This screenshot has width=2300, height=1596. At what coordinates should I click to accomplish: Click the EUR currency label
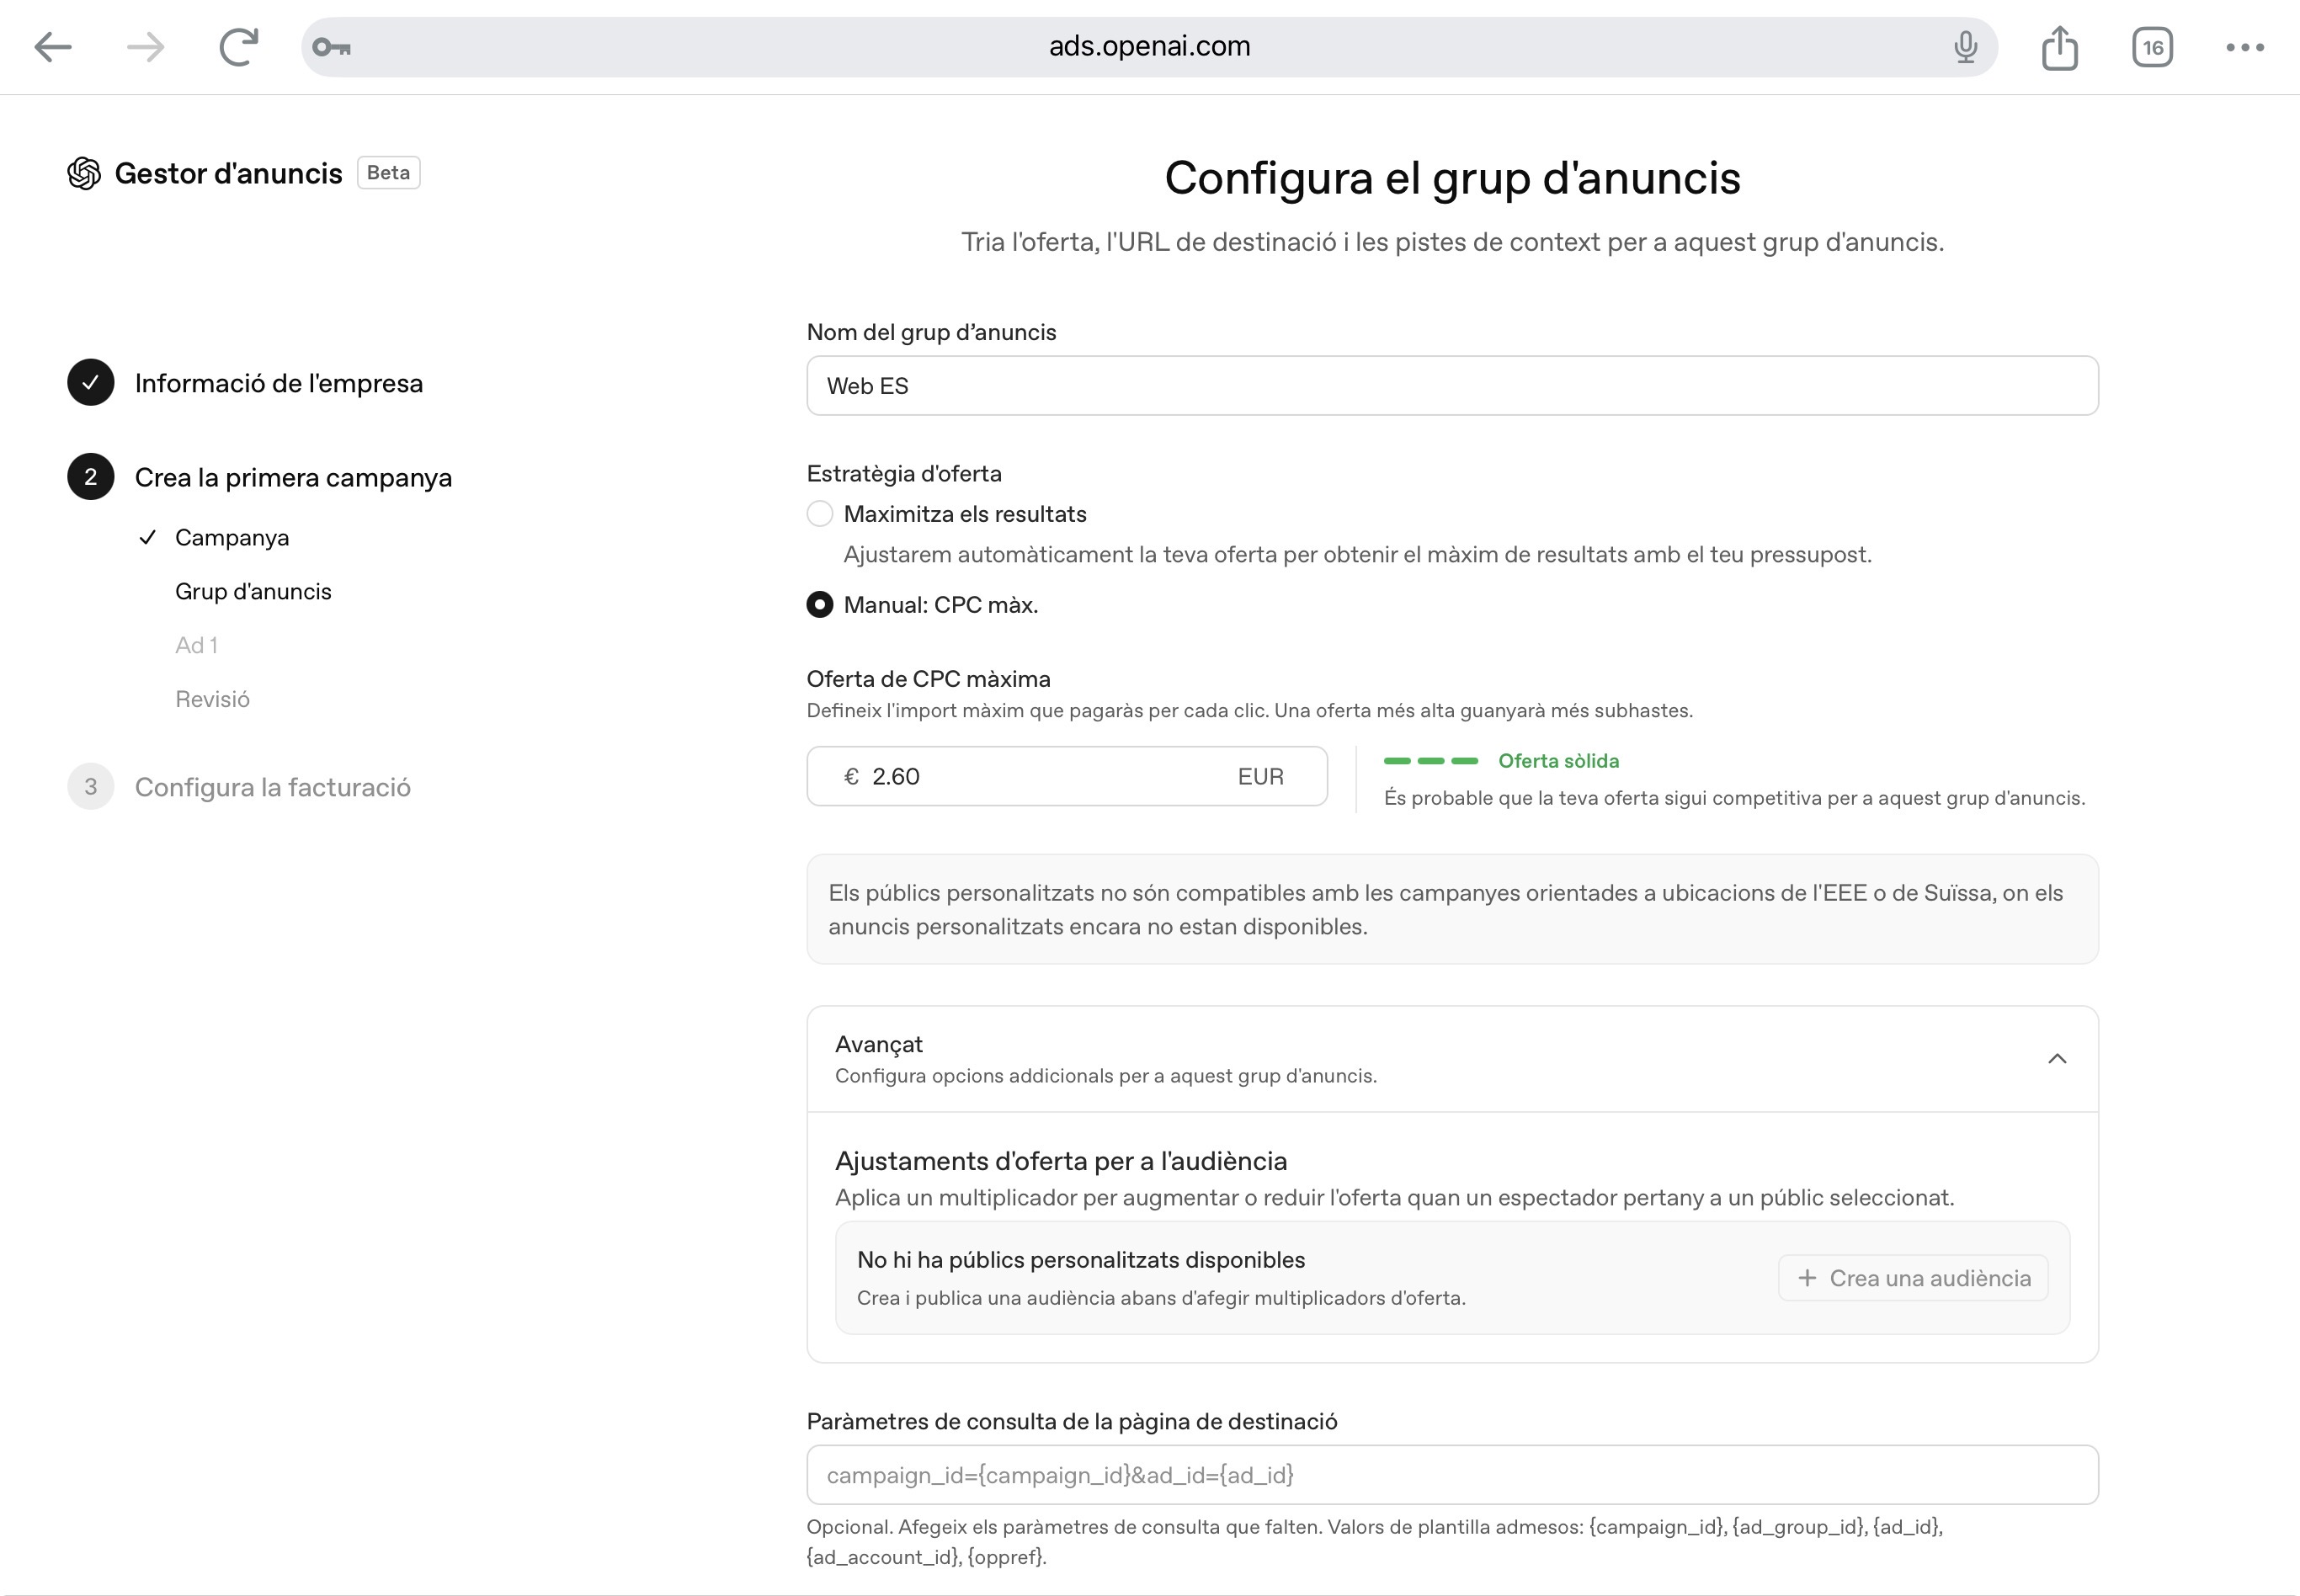pyautogui.click(x=1260, y=777)
